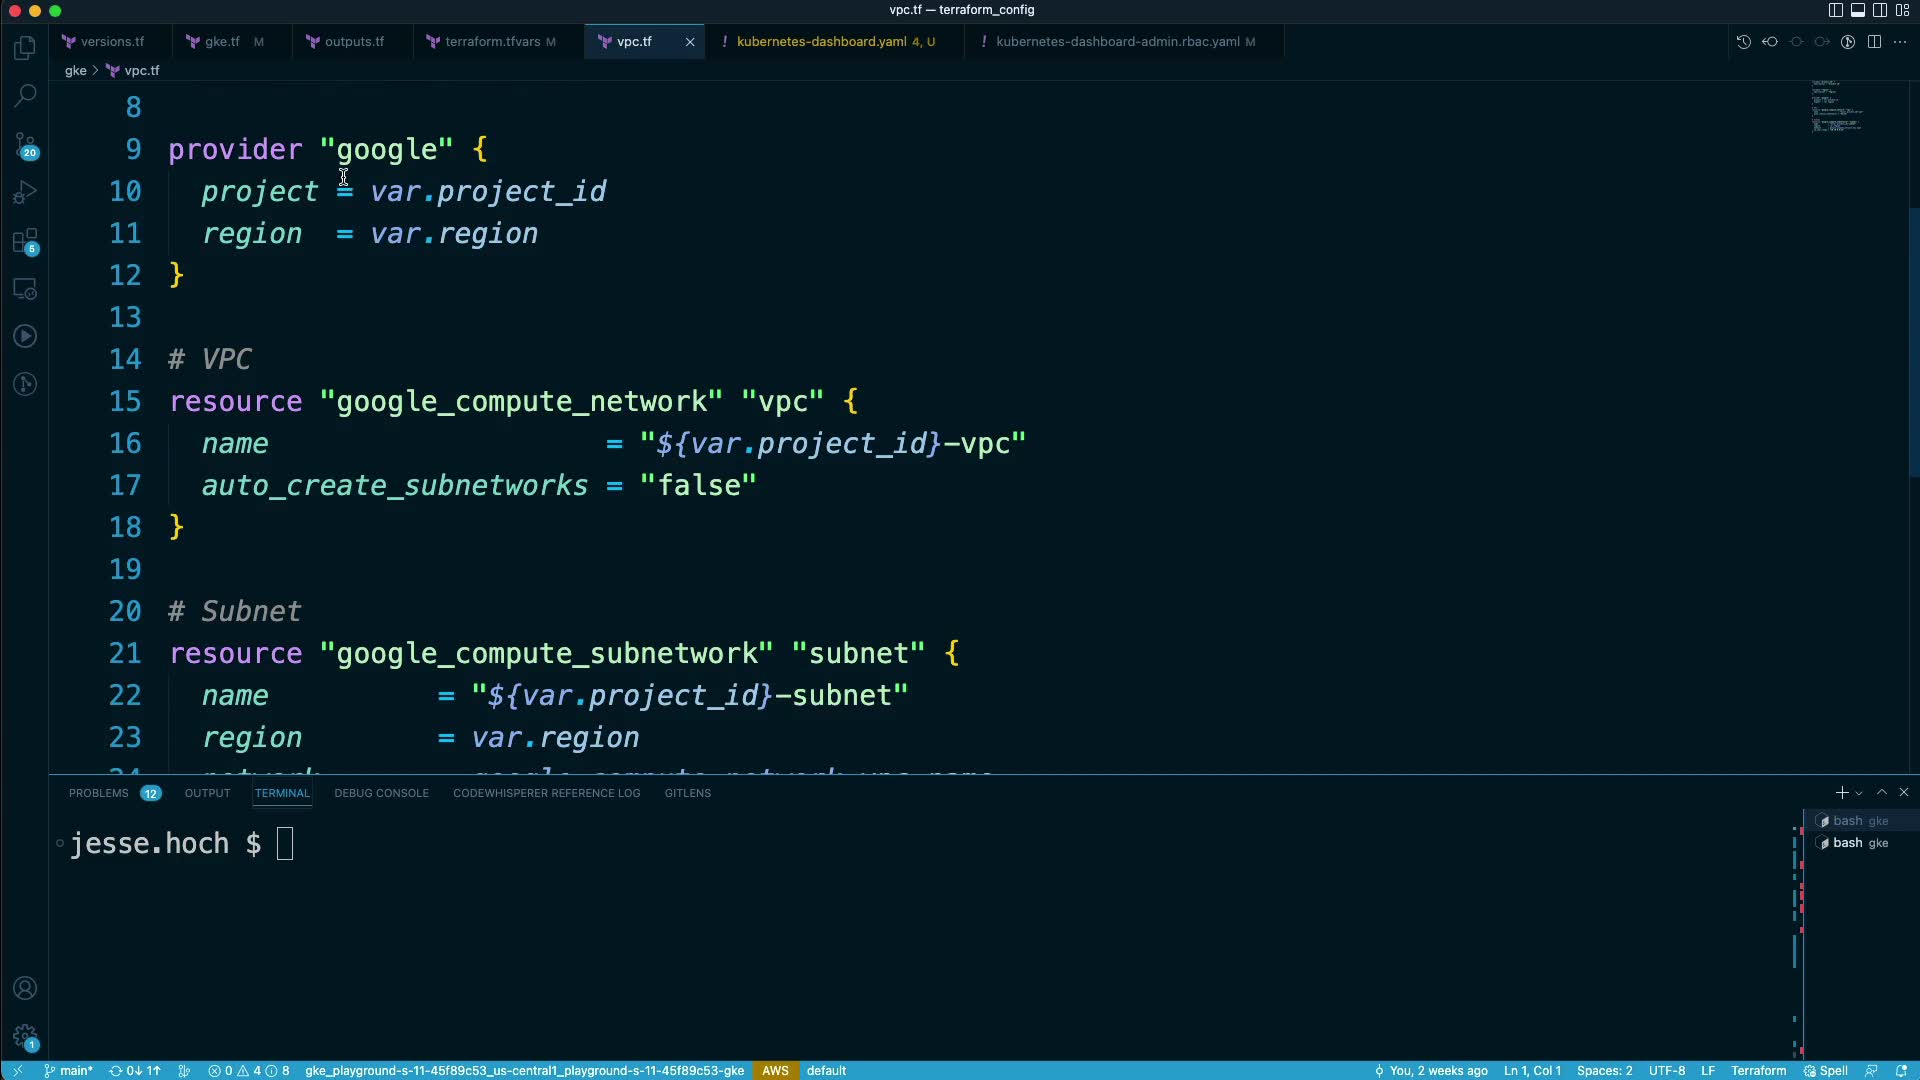Open the new terminal launch profile dropdown
Viewport: 1920px width, 1080px height.
[1859, 793]
